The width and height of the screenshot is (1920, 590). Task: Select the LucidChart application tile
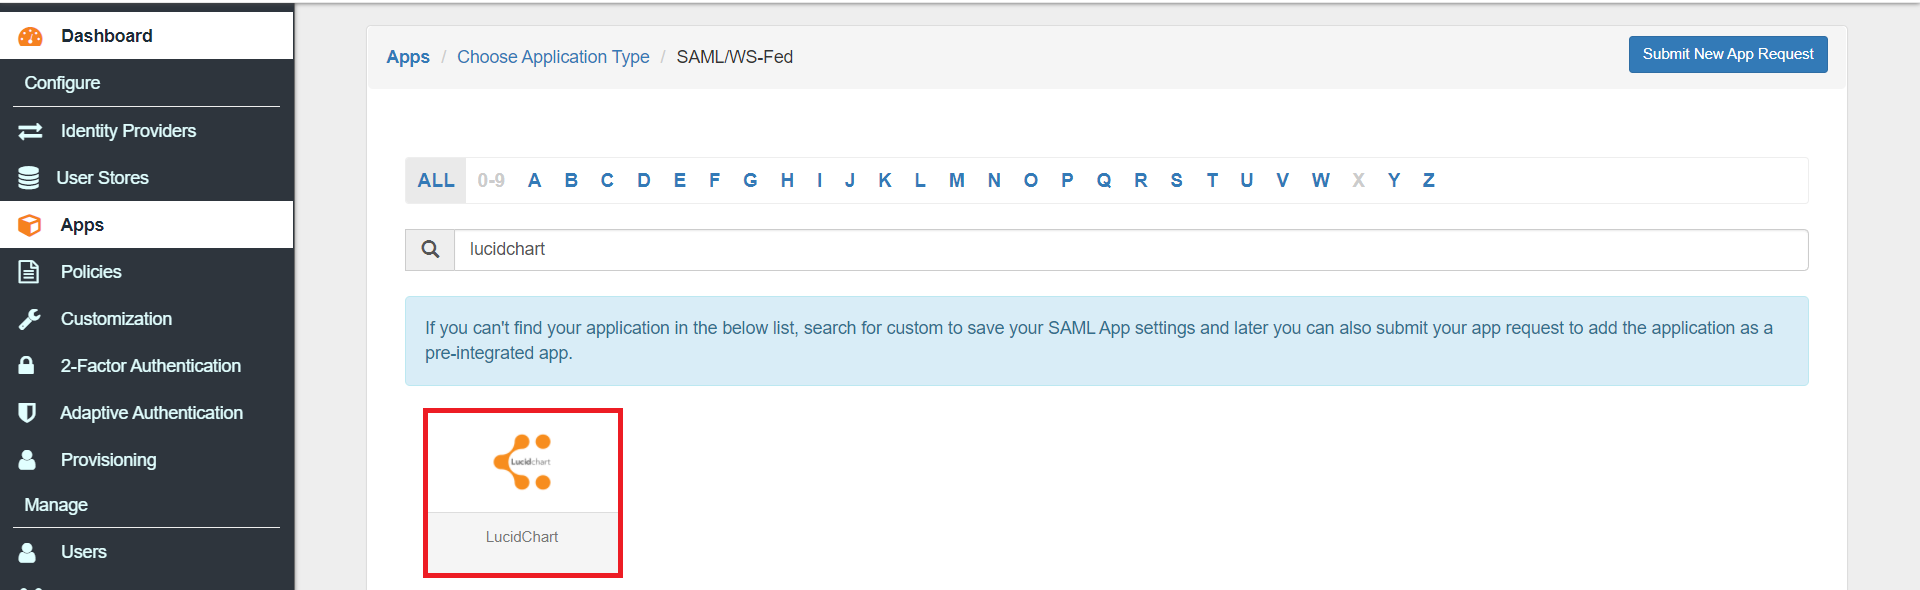pos(522,492)
